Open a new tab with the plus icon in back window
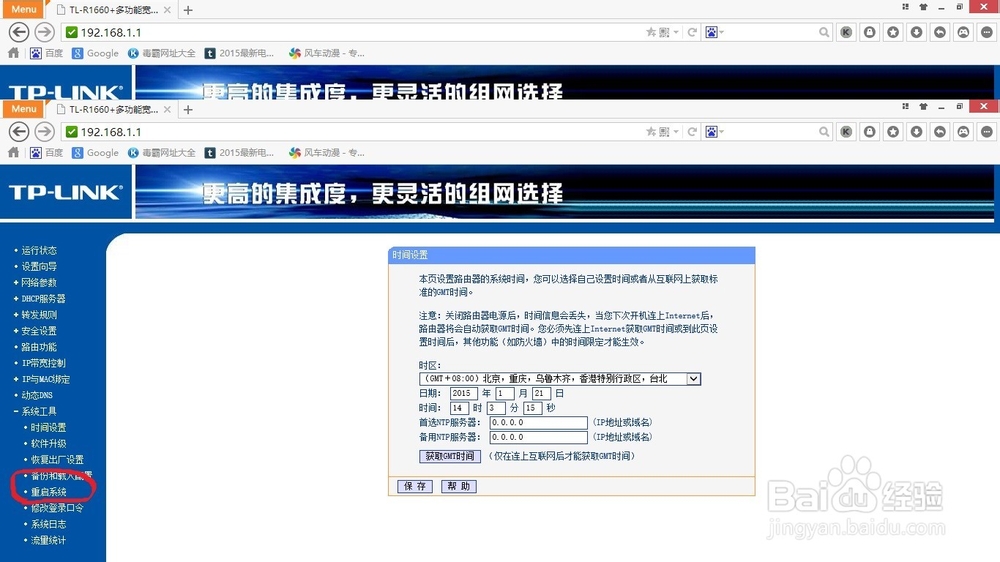This screenshot has width=1000, height=562. click(x=188, y=10)
